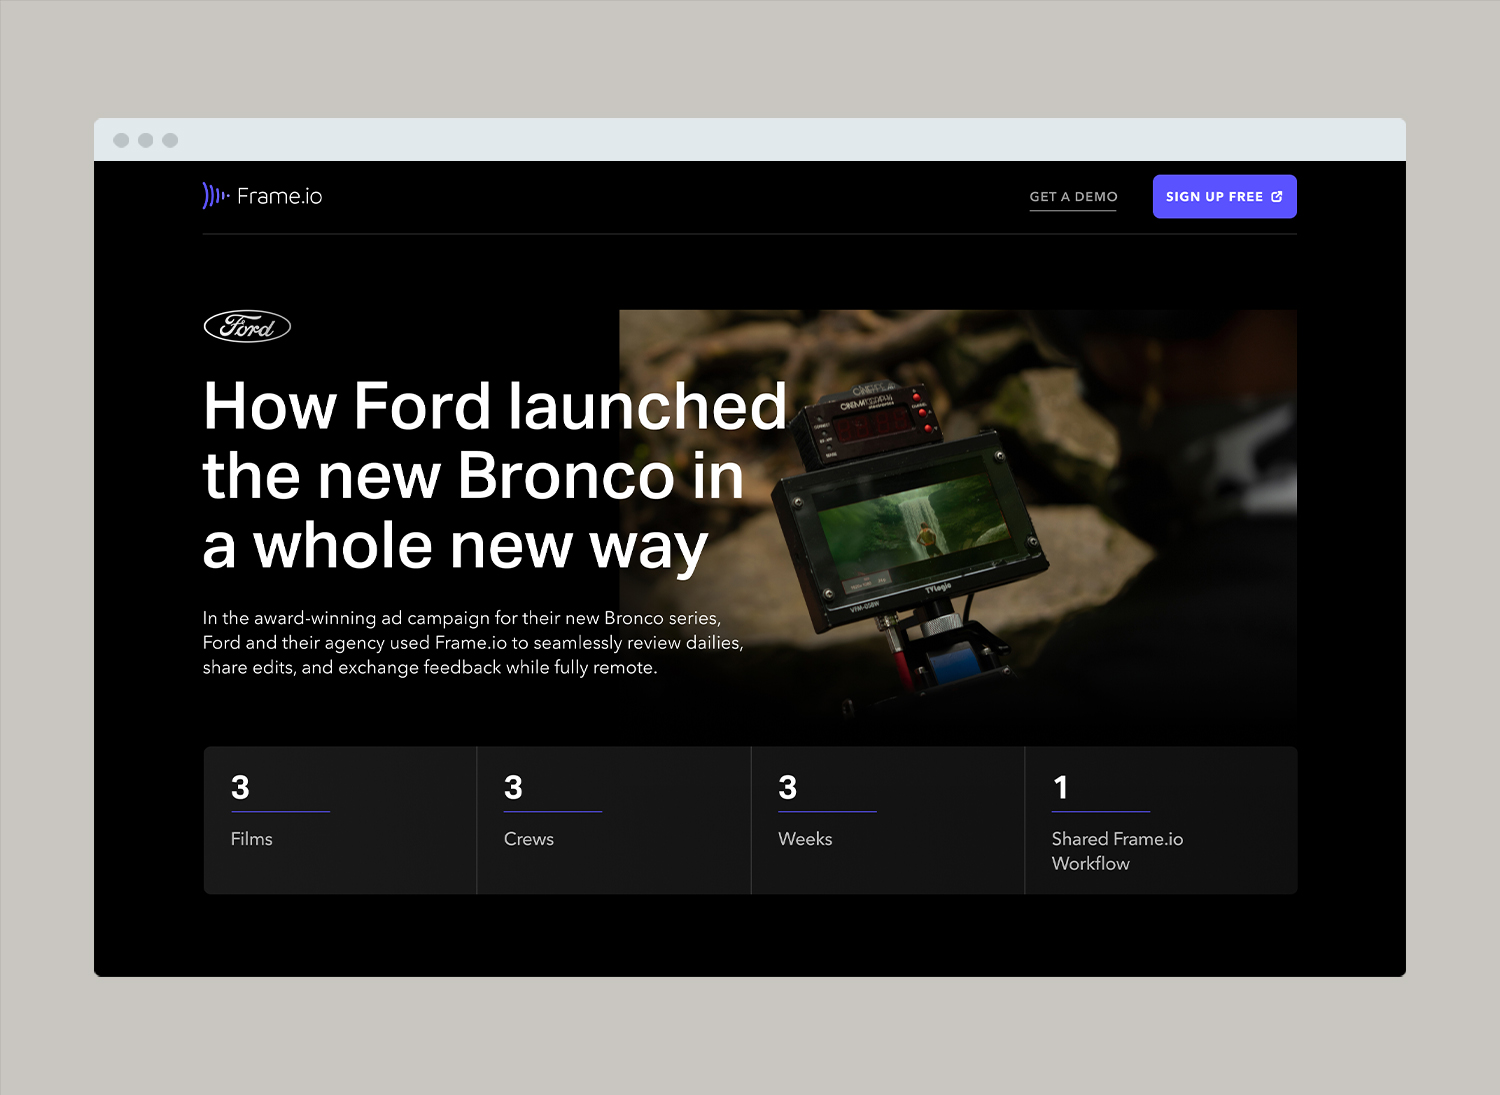
Task: Click the number 3 above Films
Action: [x=240, y=788]
